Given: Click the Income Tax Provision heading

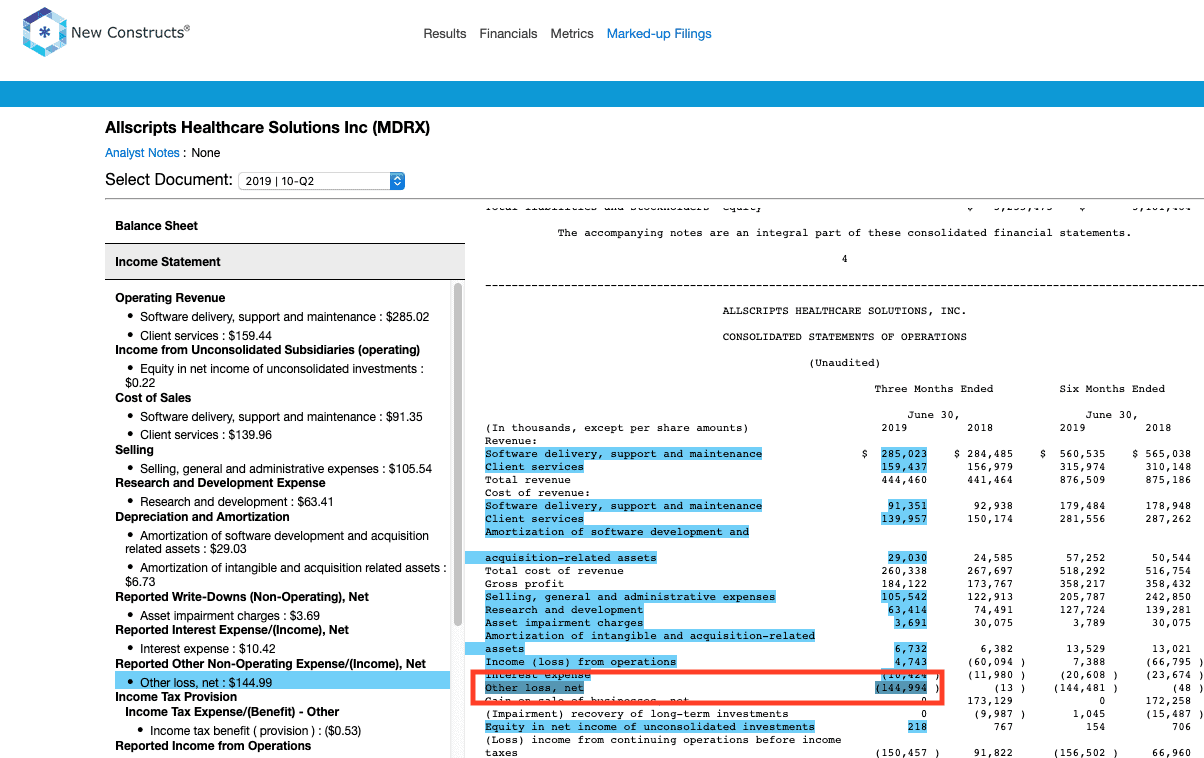Looking at the screenshot, I should (x=176, y=697).
